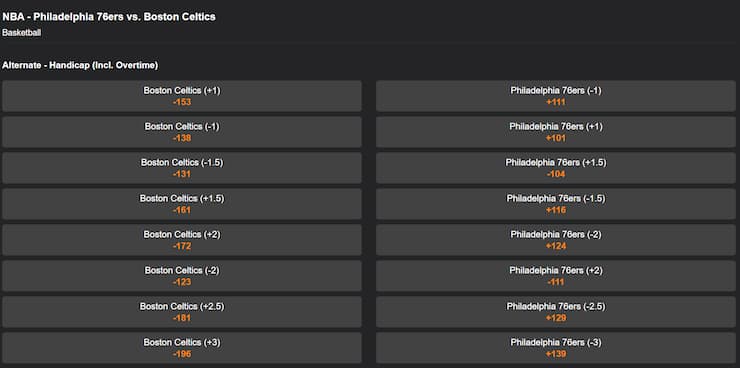Image resolution: width=740 pixels, height=368 pixels.
Task: Select Philadelphia 76ers (-3) at +139
Action: click(x=555, y=348)
